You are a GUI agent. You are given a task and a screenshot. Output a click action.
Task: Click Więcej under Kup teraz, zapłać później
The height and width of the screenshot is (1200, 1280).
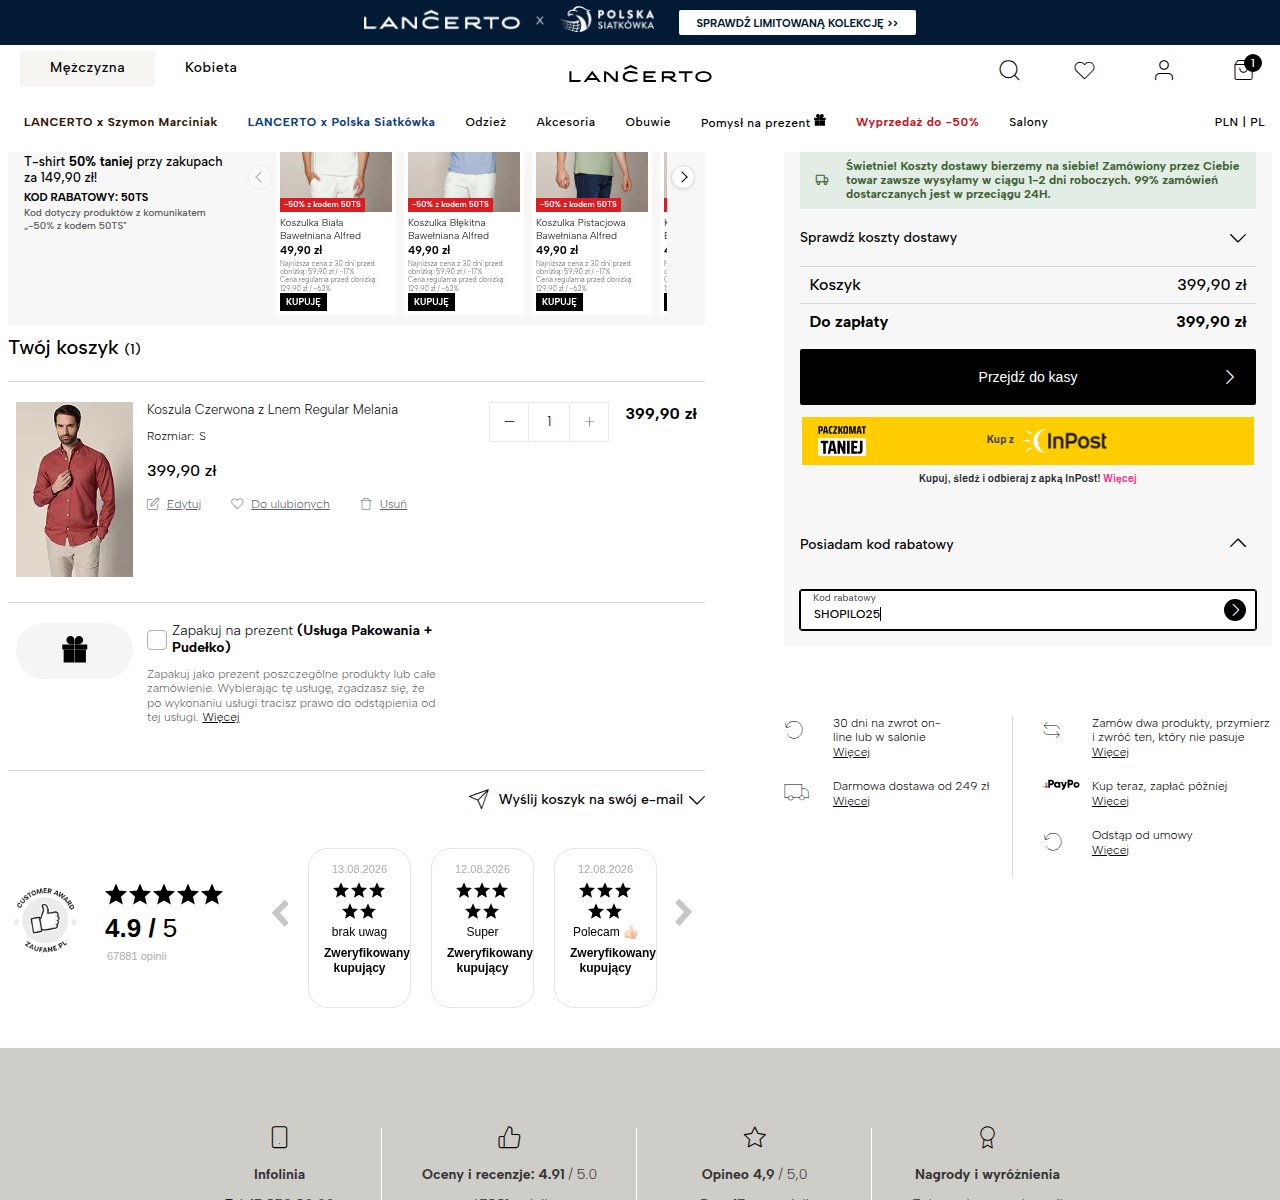1110,801
